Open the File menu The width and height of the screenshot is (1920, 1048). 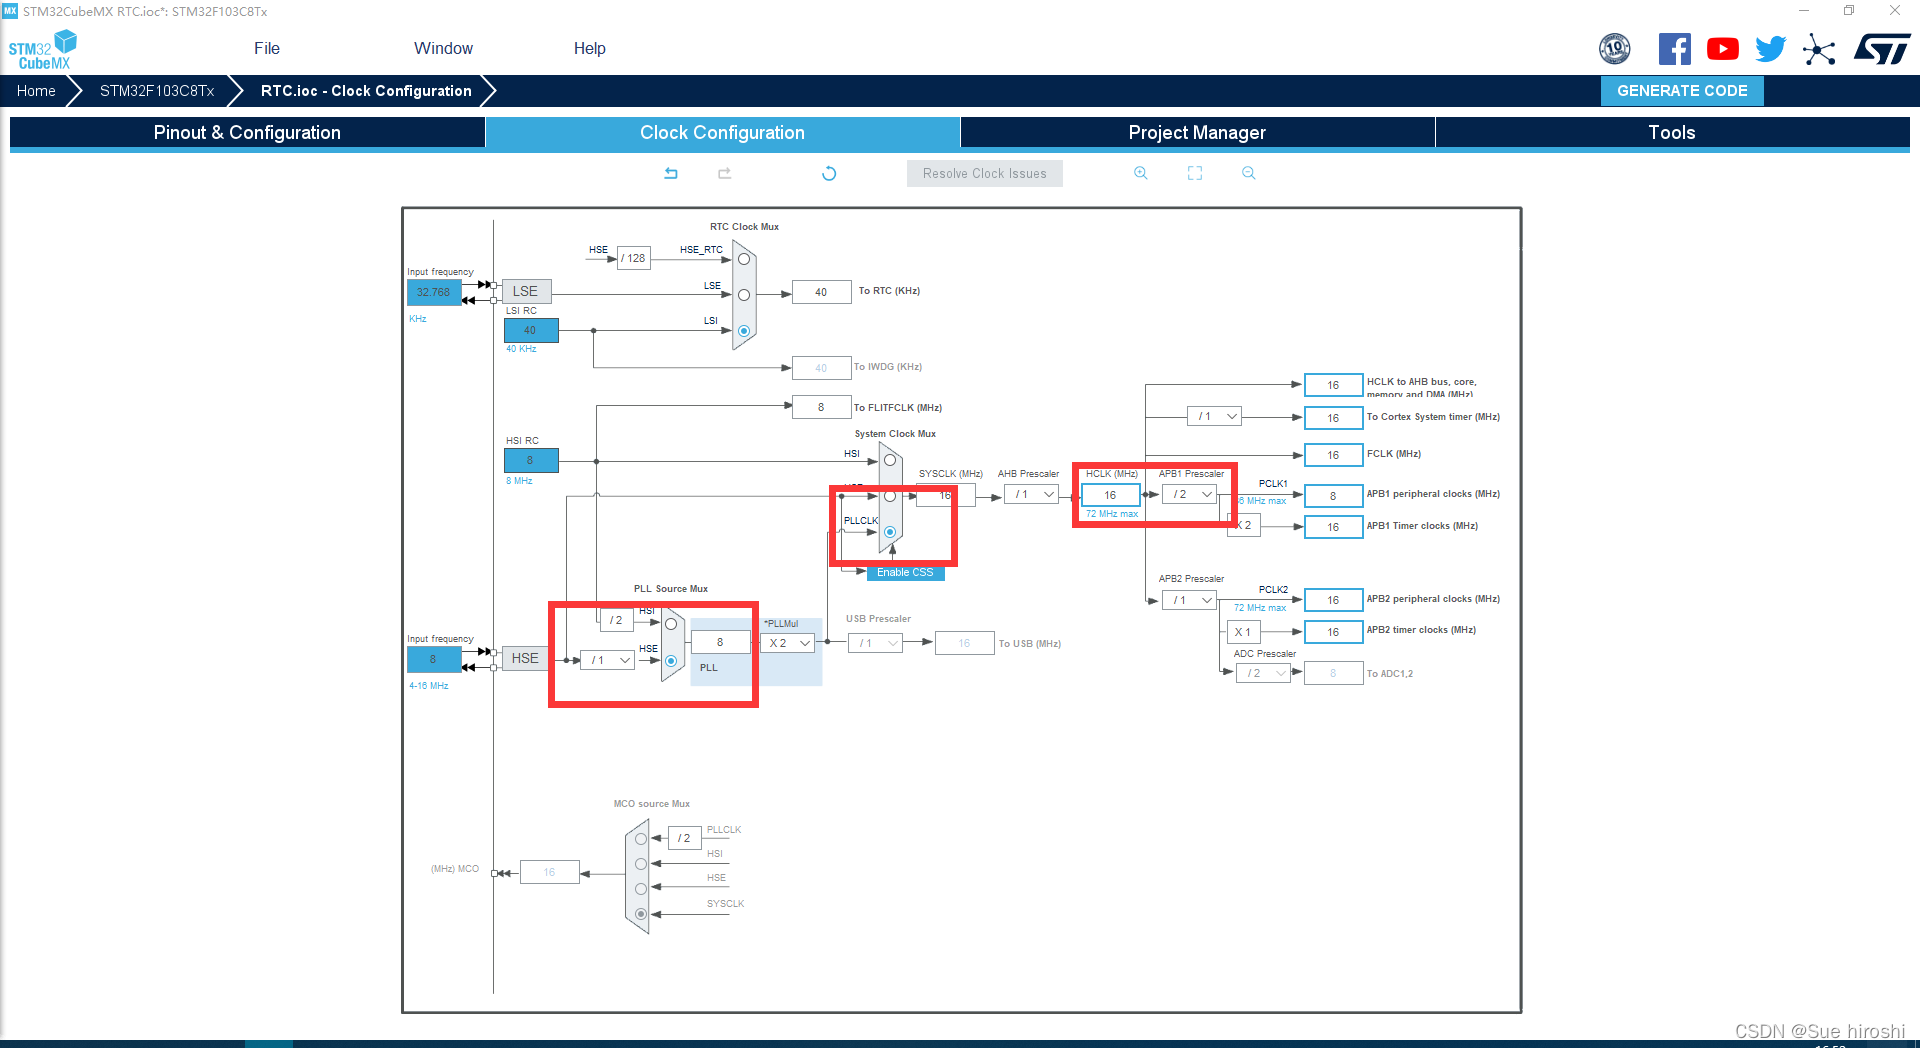pos(267,48)
